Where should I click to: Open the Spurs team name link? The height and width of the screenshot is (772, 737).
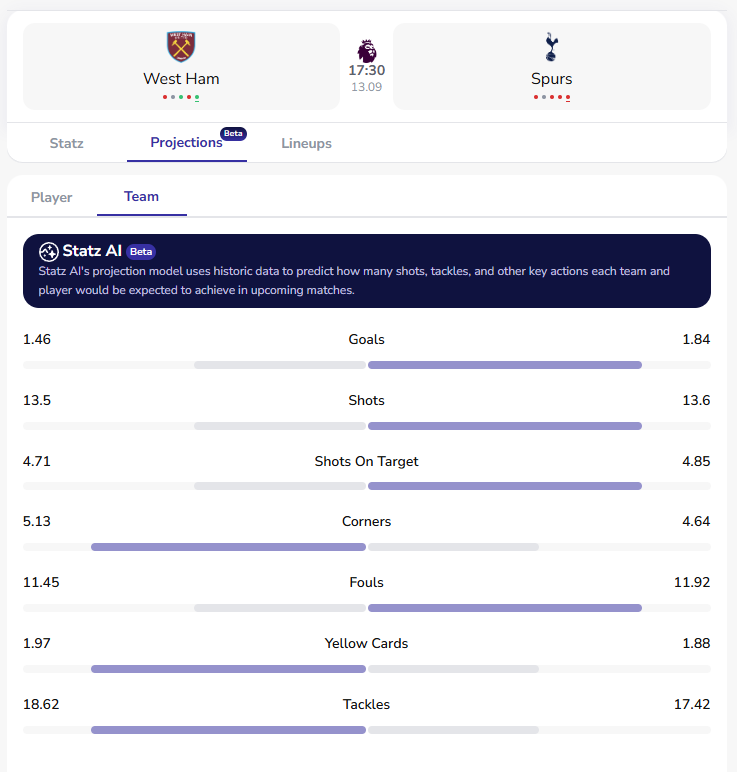[x=551, y=79]
